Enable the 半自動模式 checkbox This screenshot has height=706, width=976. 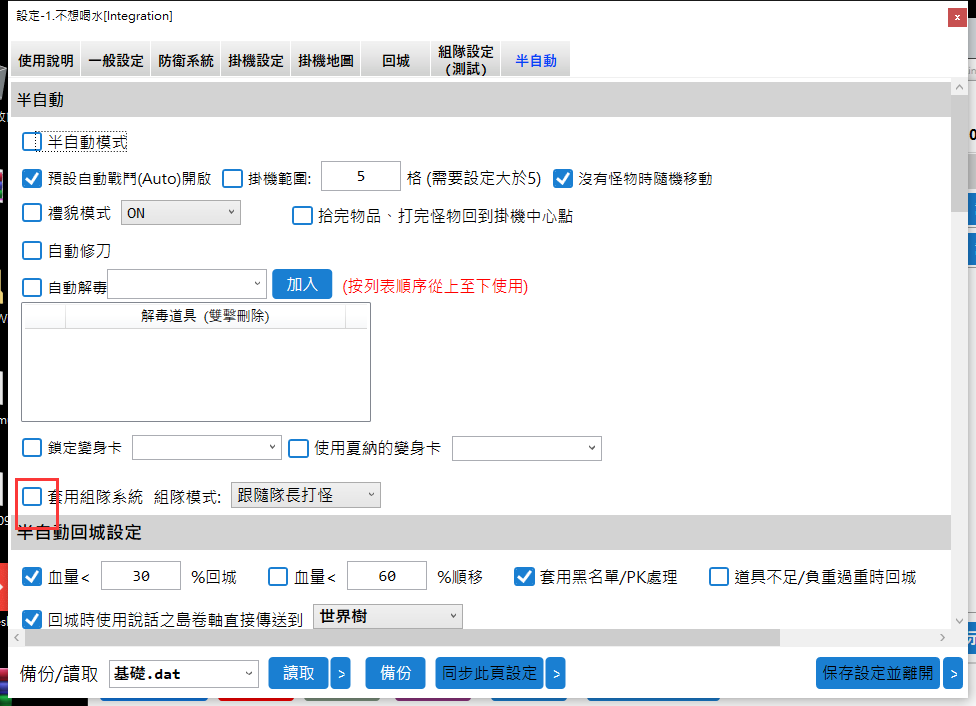[32, 142]
